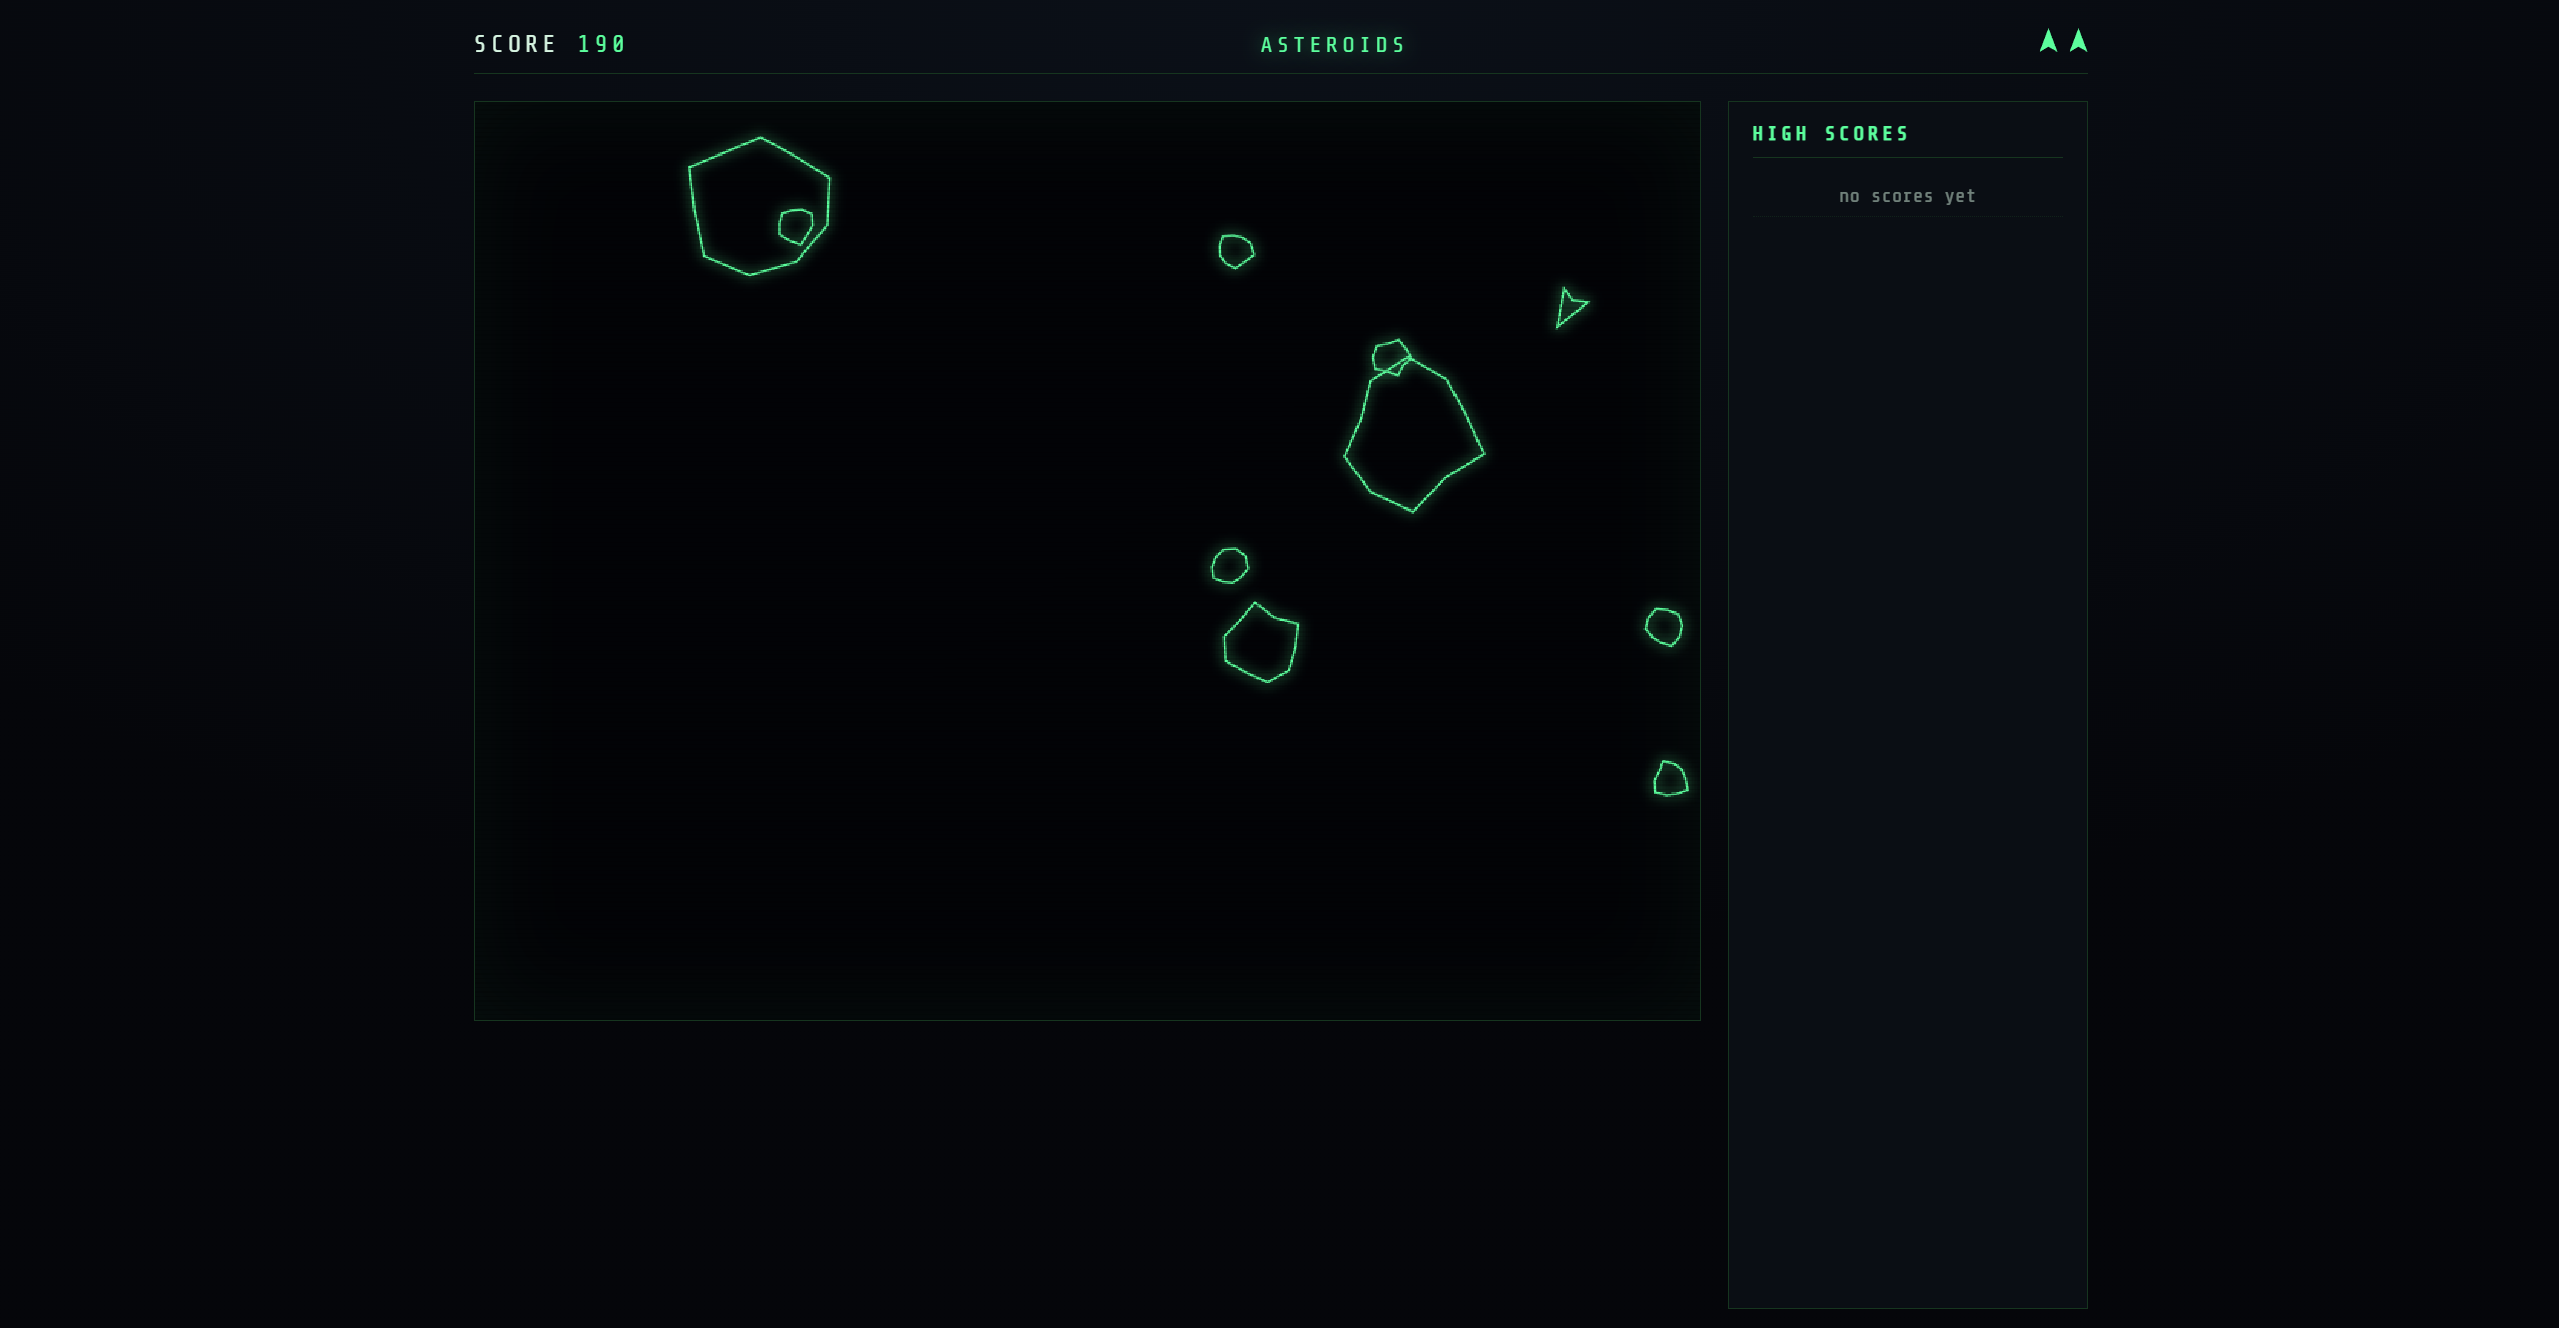Click the upper small asteroid near the right edge

point(1664,626)
